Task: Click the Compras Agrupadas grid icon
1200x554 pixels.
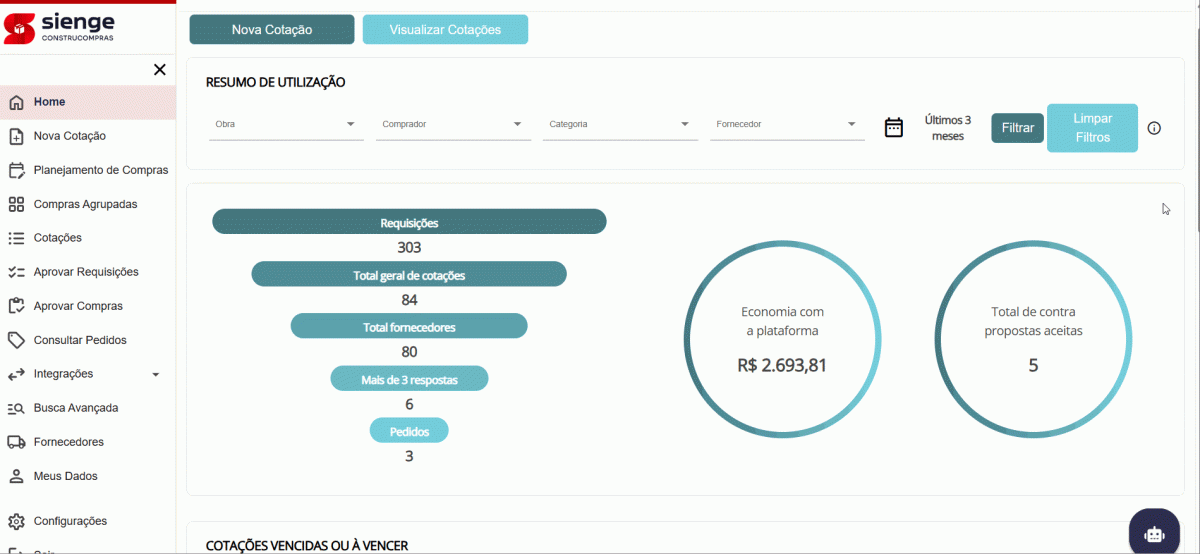Action: coord(16,204)
